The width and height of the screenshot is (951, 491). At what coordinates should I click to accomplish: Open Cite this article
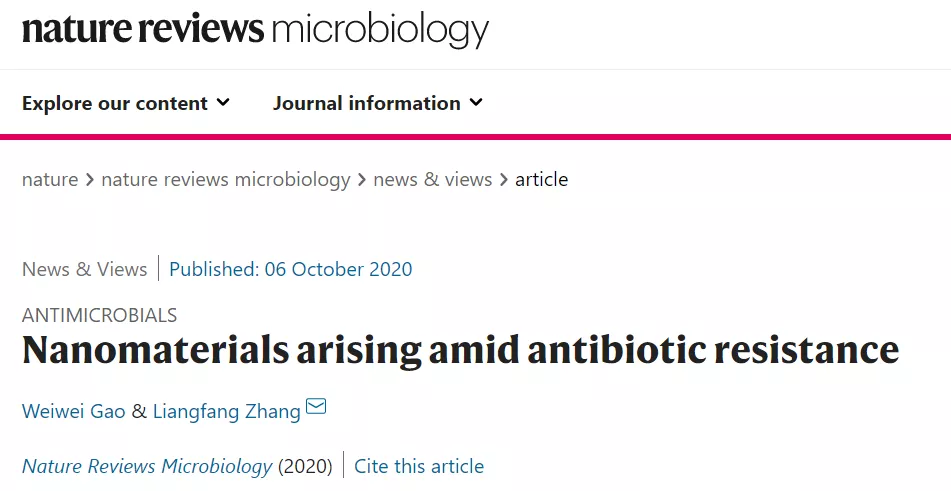[419, 466]
